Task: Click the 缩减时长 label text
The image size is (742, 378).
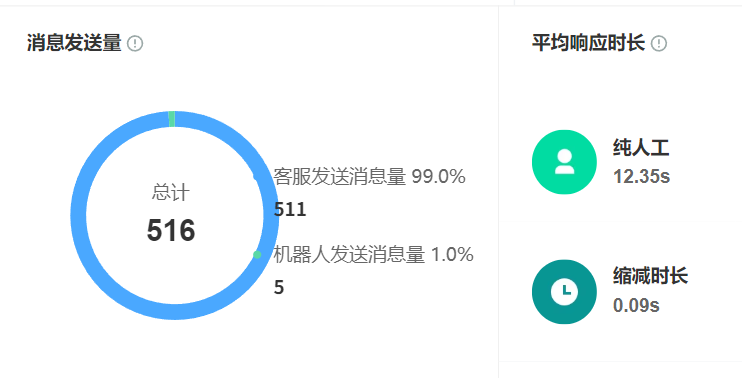Action: pyautogui.click(x=650, y=276)
